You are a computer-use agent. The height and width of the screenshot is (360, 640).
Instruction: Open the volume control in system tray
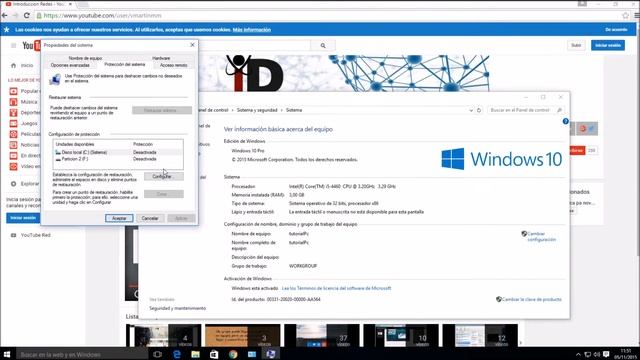(597, 354)
